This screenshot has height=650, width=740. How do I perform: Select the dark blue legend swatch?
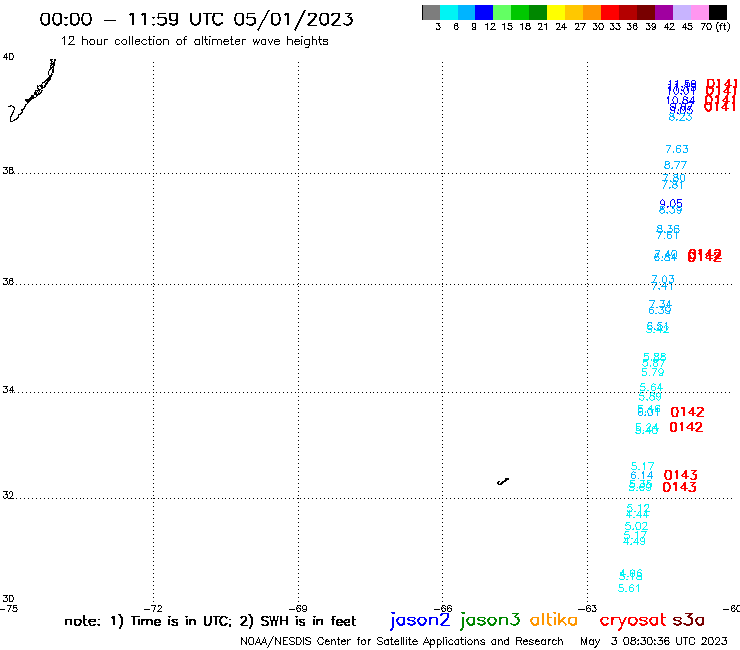484,12
